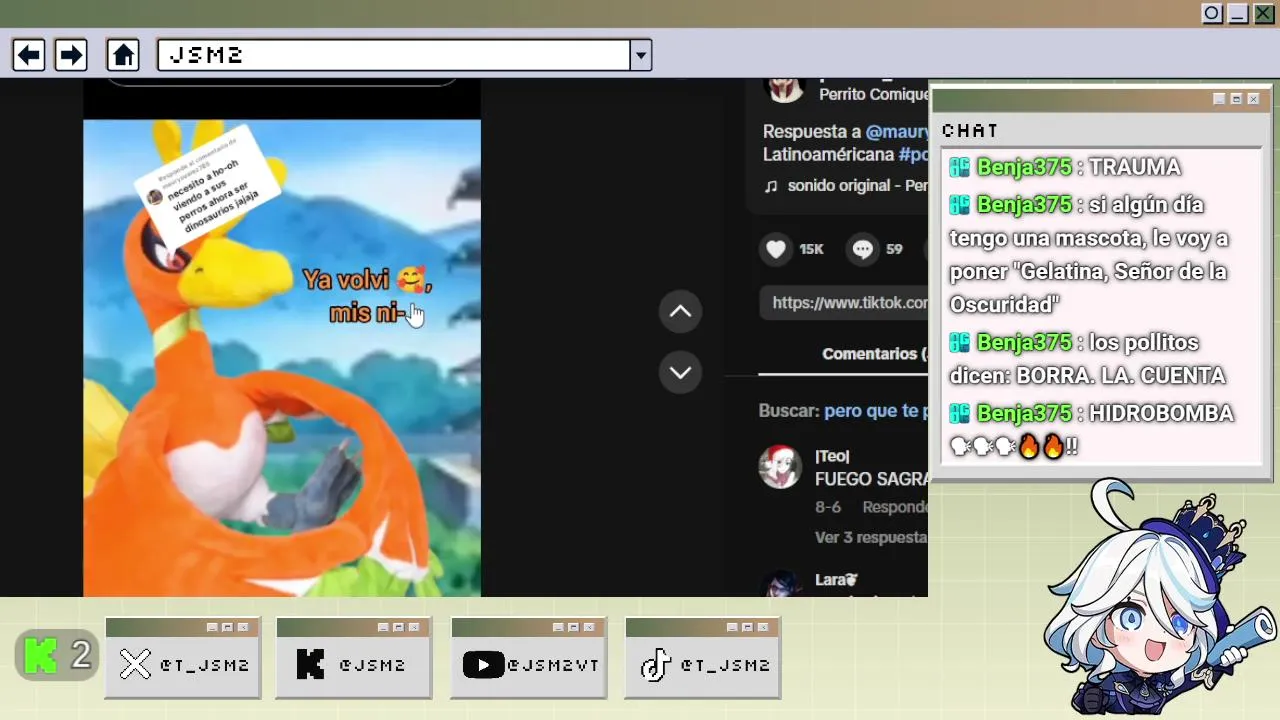
Task: Go to next video with down chevron
Action: pos(680,372)
